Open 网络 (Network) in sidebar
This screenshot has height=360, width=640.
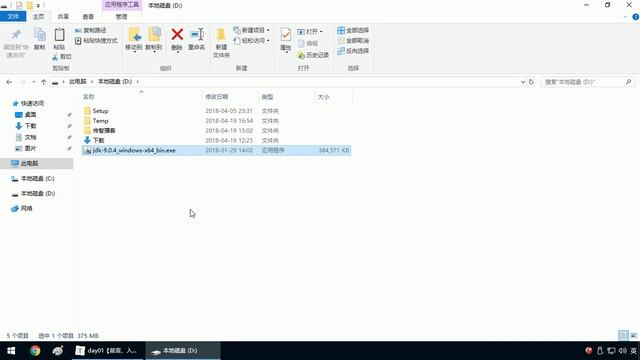[26, 208]
